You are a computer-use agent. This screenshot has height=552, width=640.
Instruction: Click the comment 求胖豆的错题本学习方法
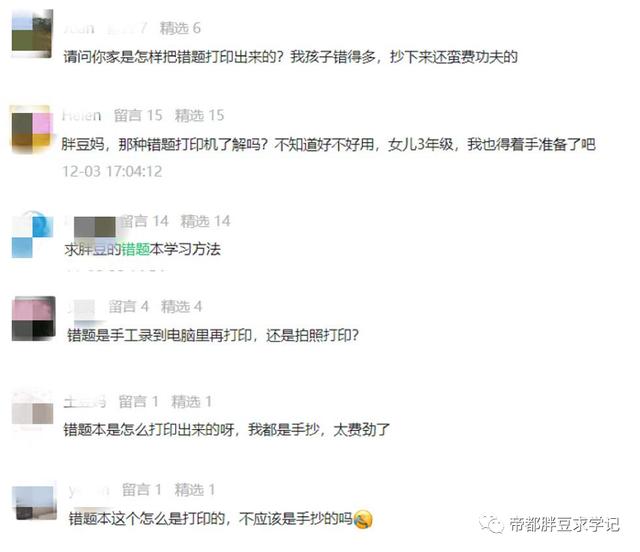(x=142, y=249)
